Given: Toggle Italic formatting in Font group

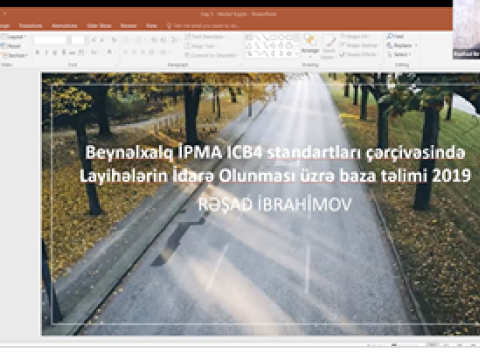Looking at the screenshot, I should 46,52.
